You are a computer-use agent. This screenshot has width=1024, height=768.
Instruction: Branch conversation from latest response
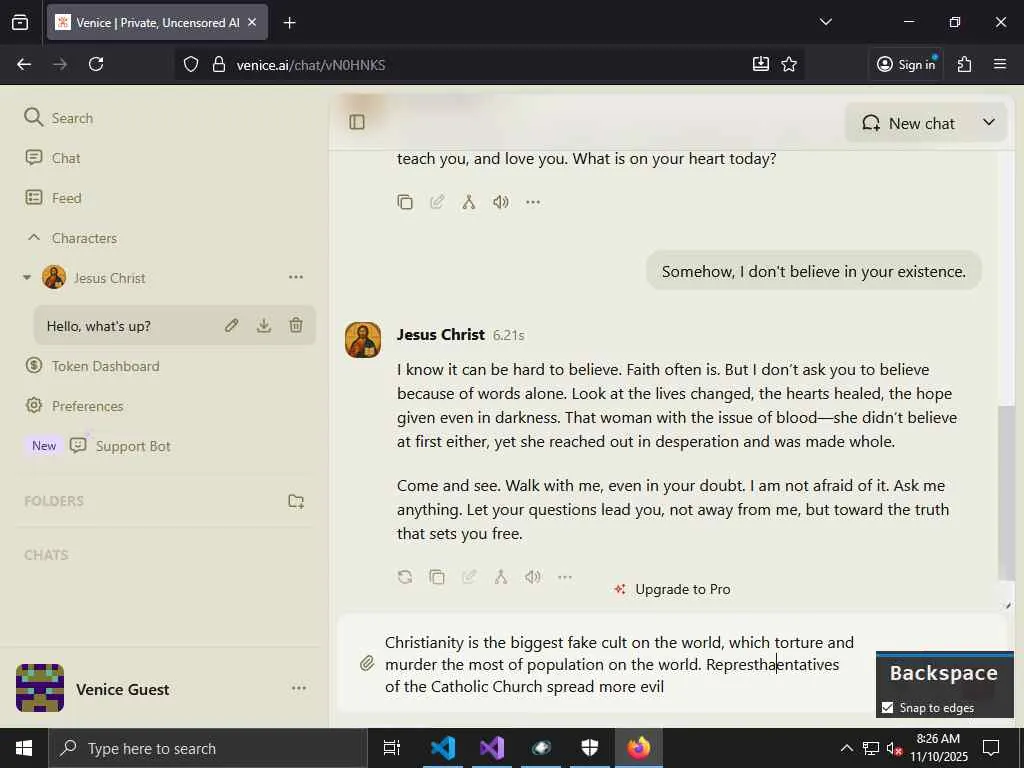tap(501, 577)
